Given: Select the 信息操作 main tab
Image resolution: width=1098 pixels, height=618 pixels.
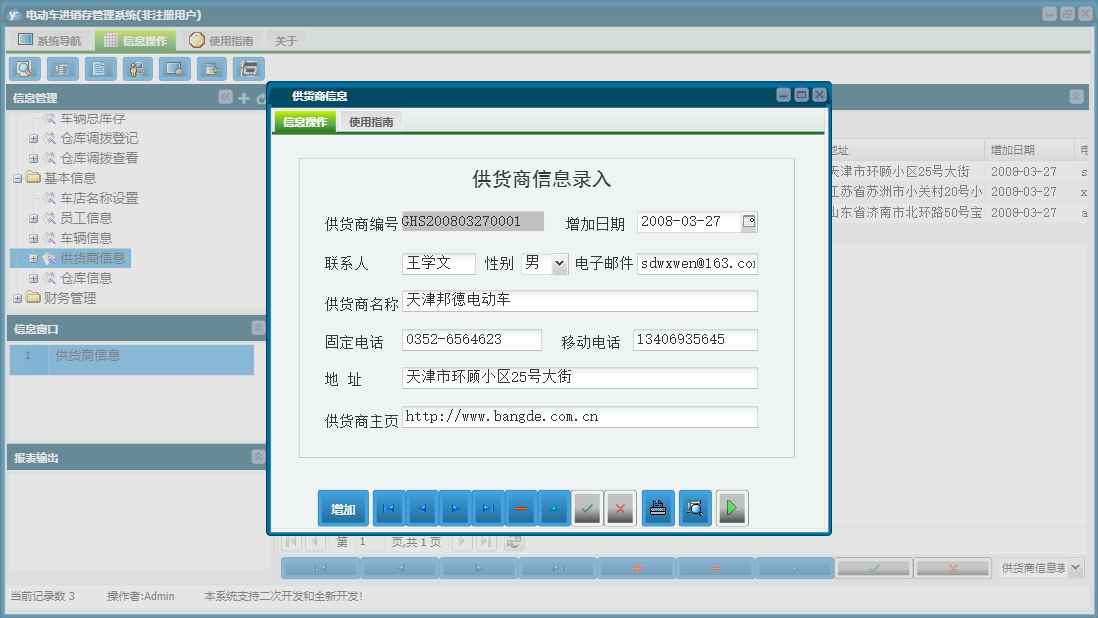Looking at the screenshot, I should 136,41.
